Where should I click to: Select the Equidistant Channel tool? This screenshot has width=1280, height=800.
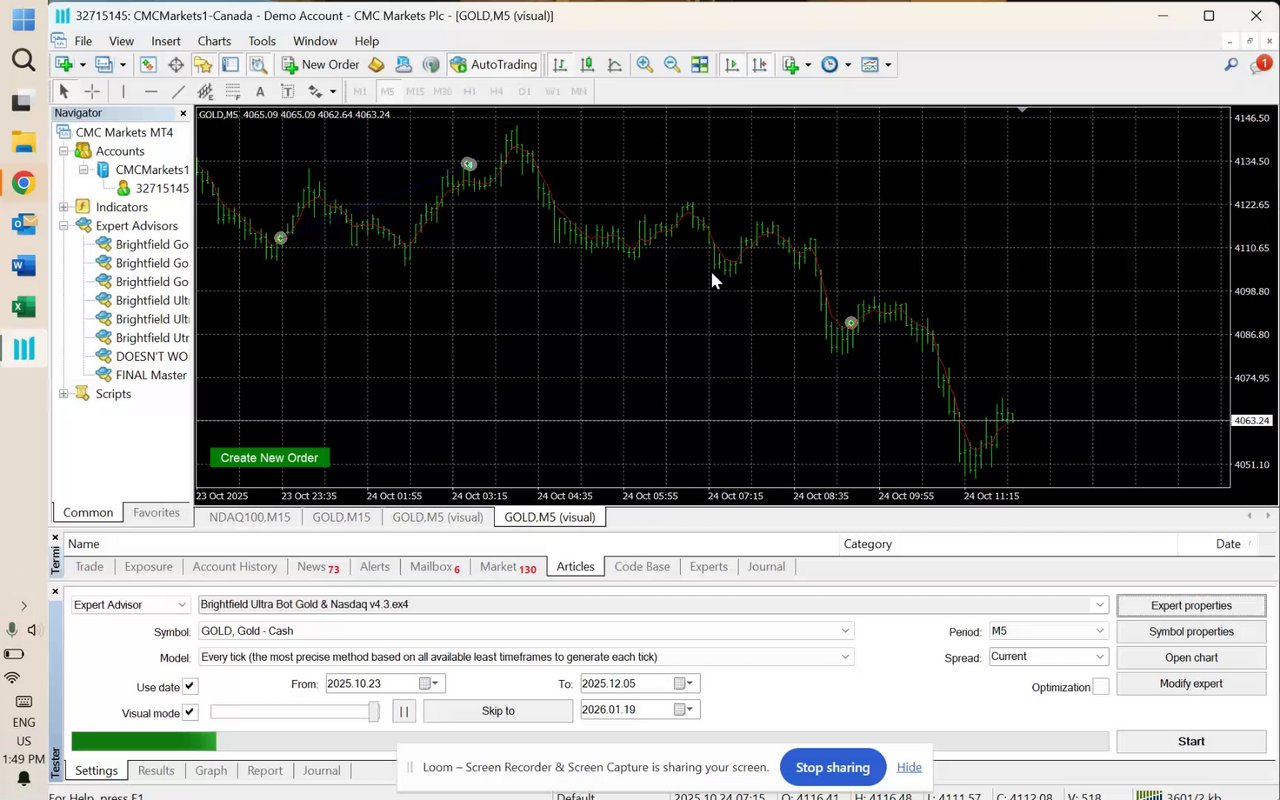205,91
